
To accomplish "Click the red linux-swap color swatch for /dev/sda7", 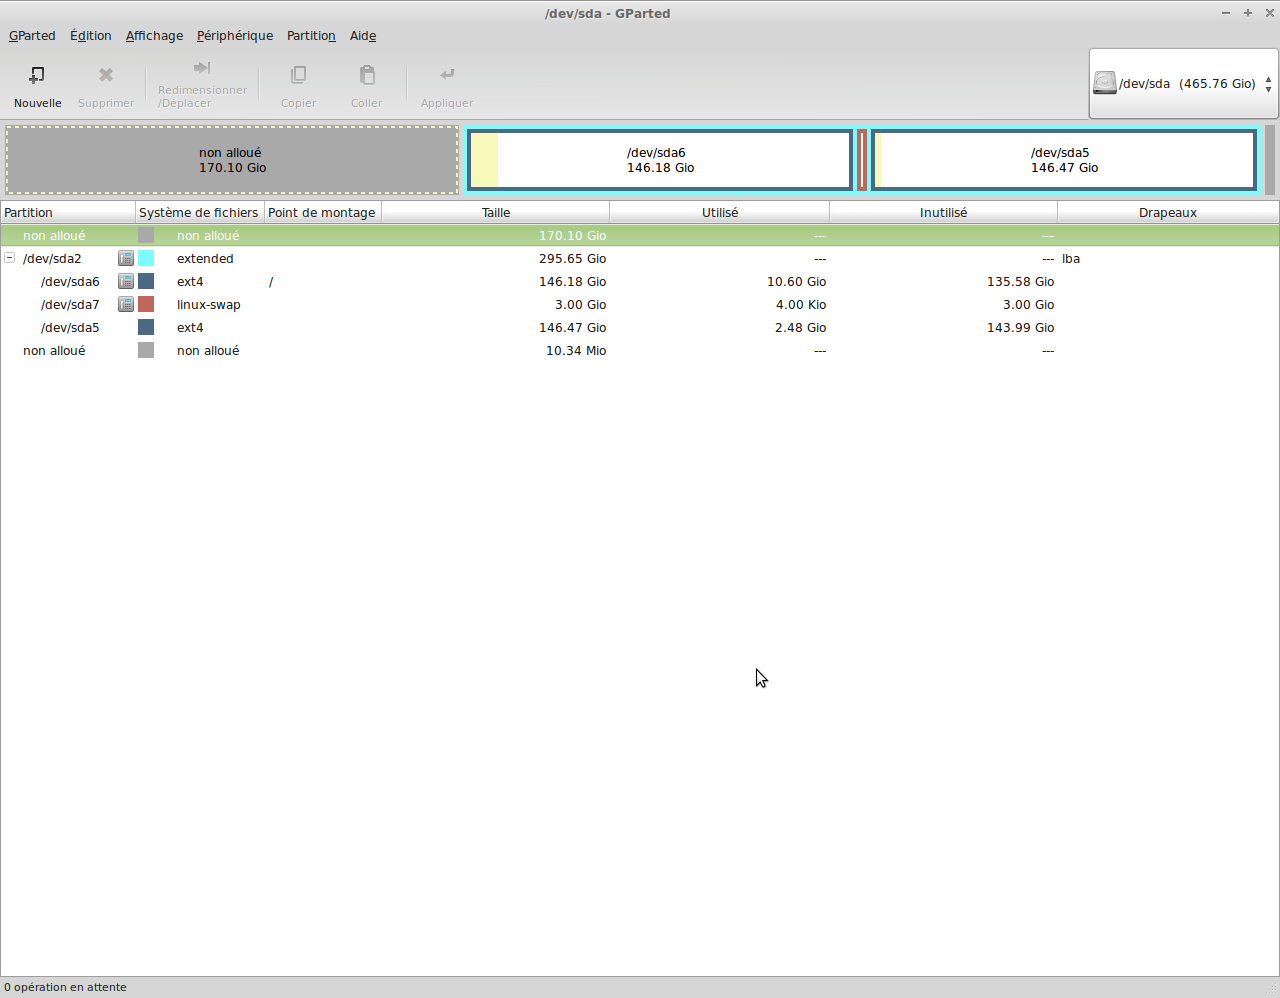I will (146, 304).
